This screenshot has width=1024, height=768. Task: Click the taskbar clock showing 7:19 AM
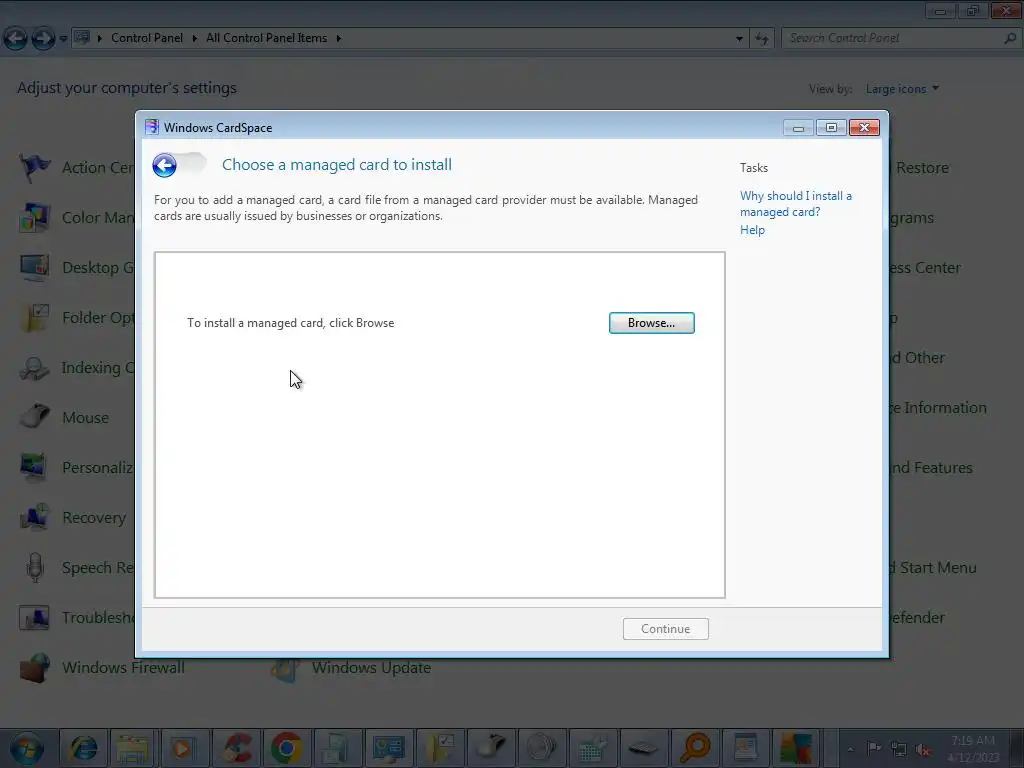coord(973,749)
